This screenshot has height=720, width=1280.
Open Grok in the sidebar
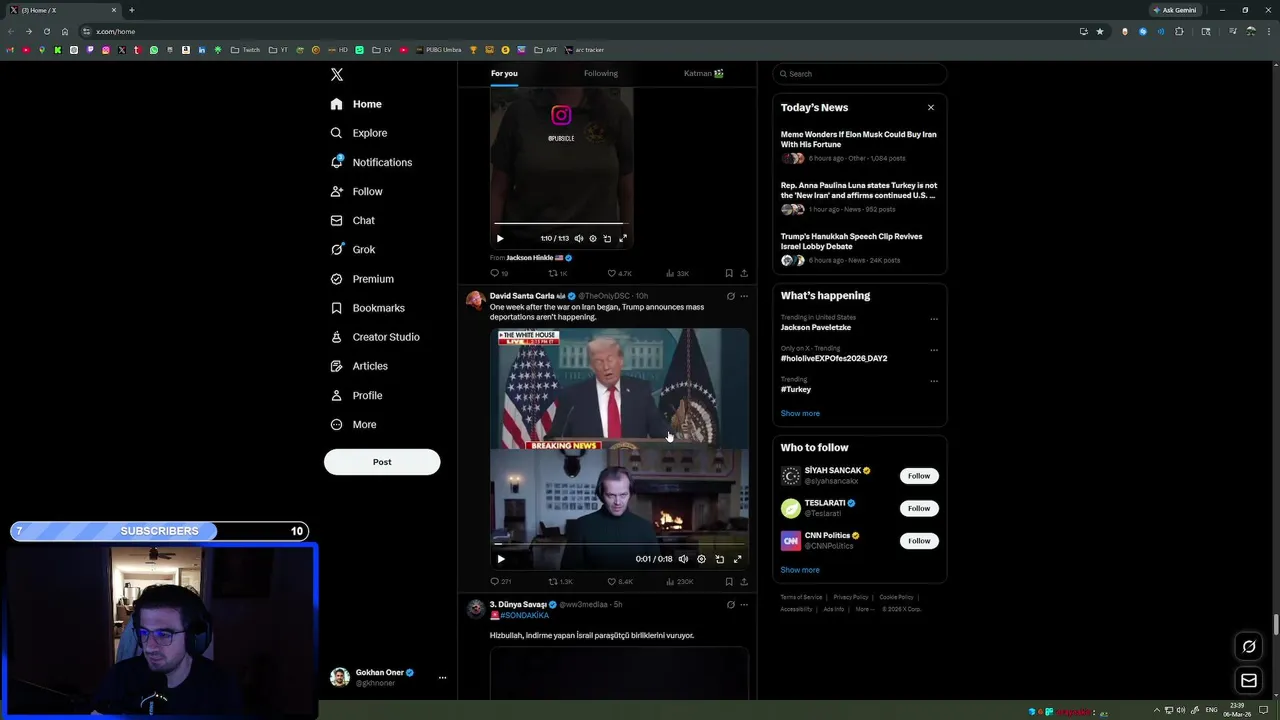[x=353, y=249]
